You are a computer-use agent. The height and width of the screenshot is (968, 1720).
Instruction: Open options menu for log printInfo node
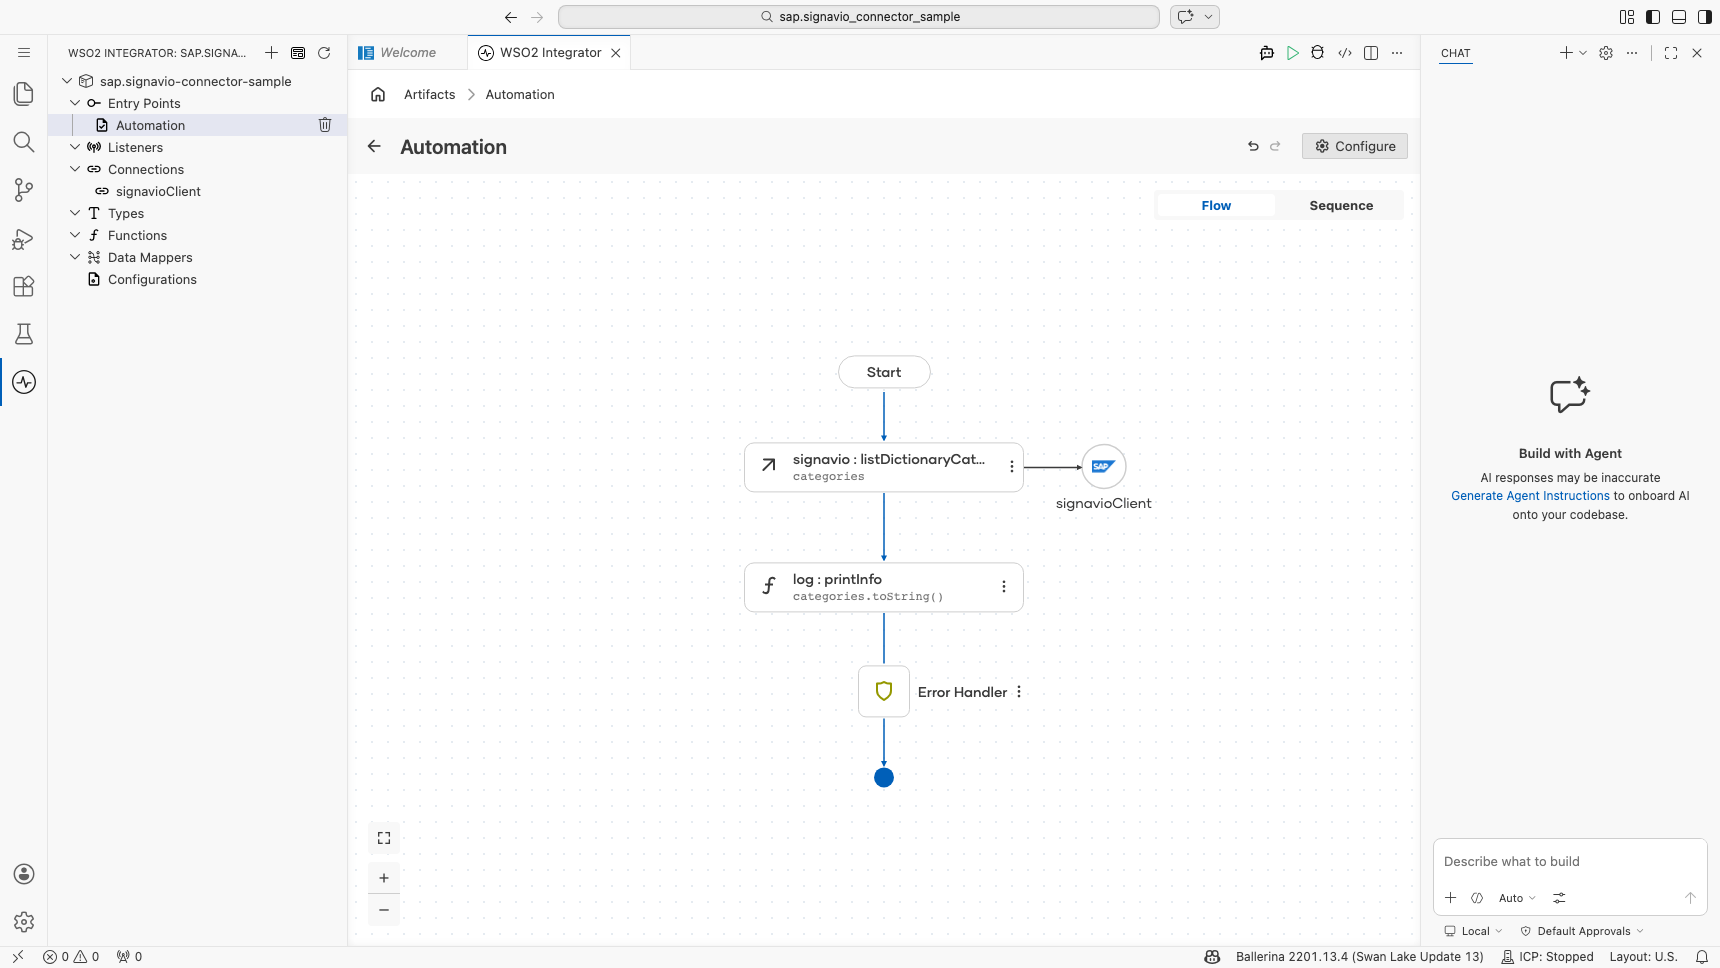[x=1004, y=587]
